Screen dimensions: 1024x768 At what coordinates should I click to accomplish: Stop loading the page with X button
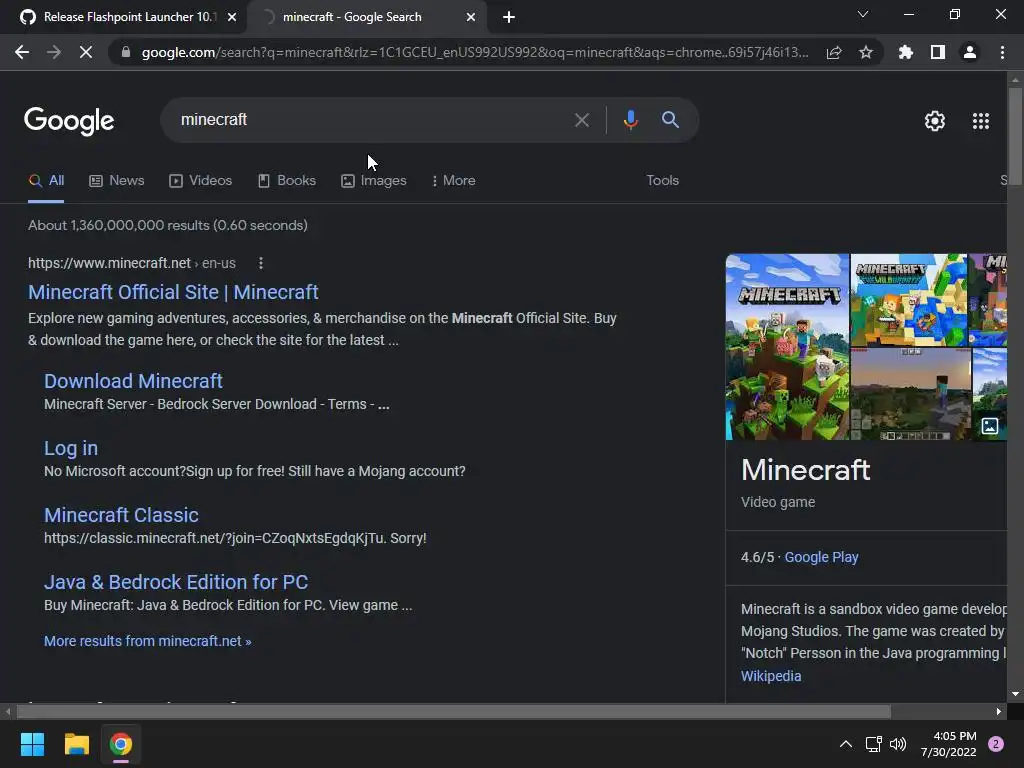[86, 52]
